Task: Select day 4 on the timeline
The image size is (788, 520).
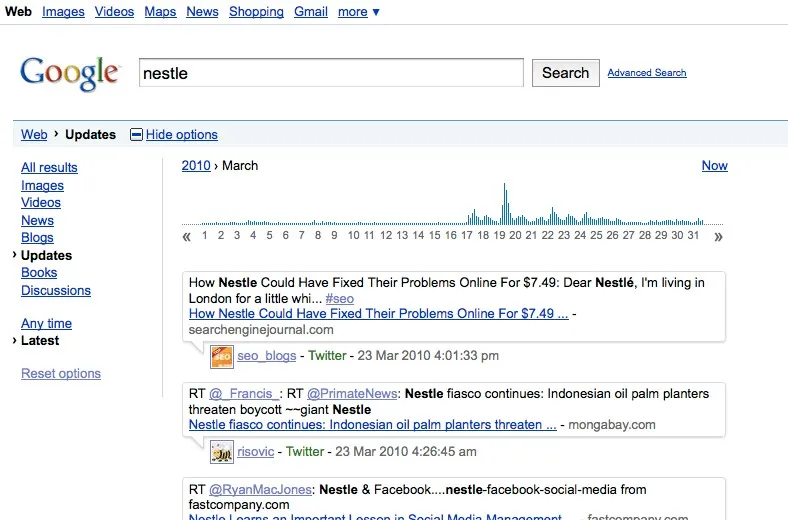Action: (253, 235)
